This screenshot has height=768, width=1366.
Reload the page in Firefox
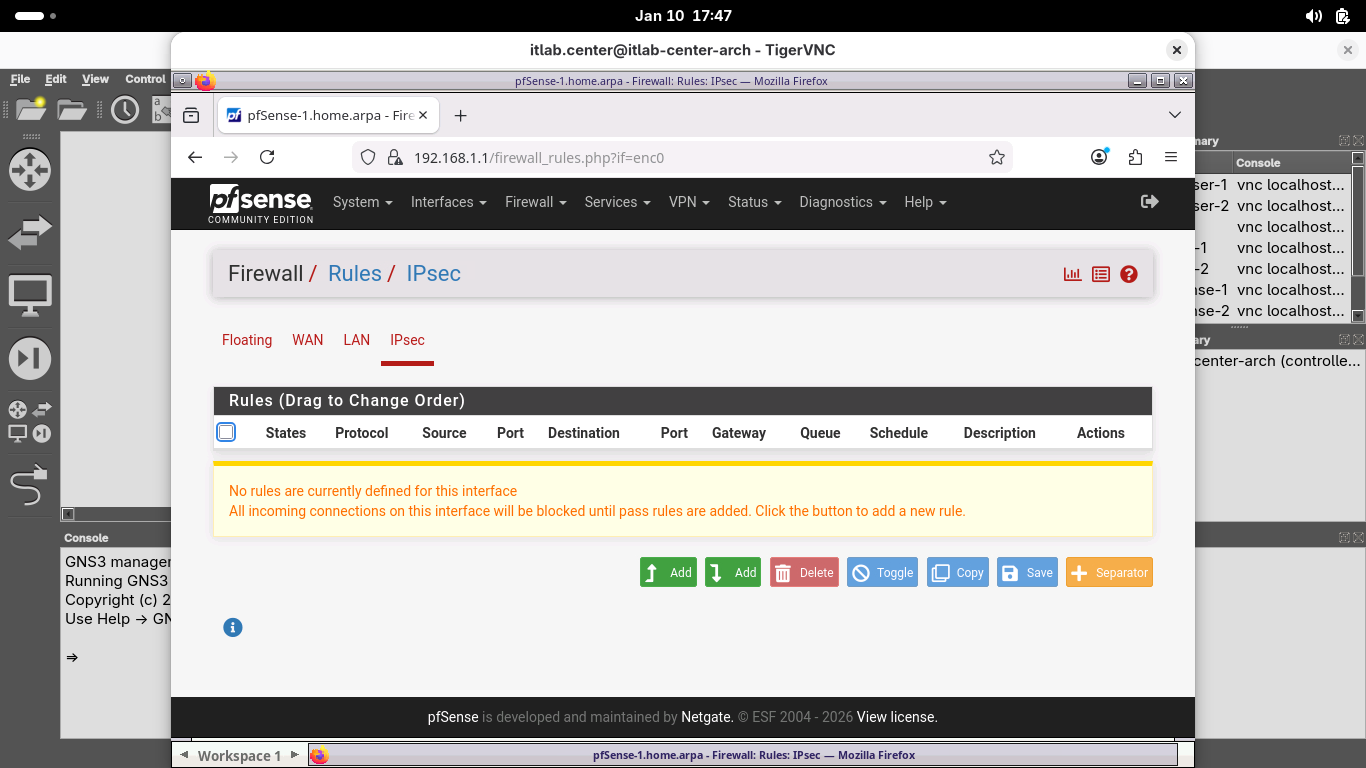tap(267, 157)
